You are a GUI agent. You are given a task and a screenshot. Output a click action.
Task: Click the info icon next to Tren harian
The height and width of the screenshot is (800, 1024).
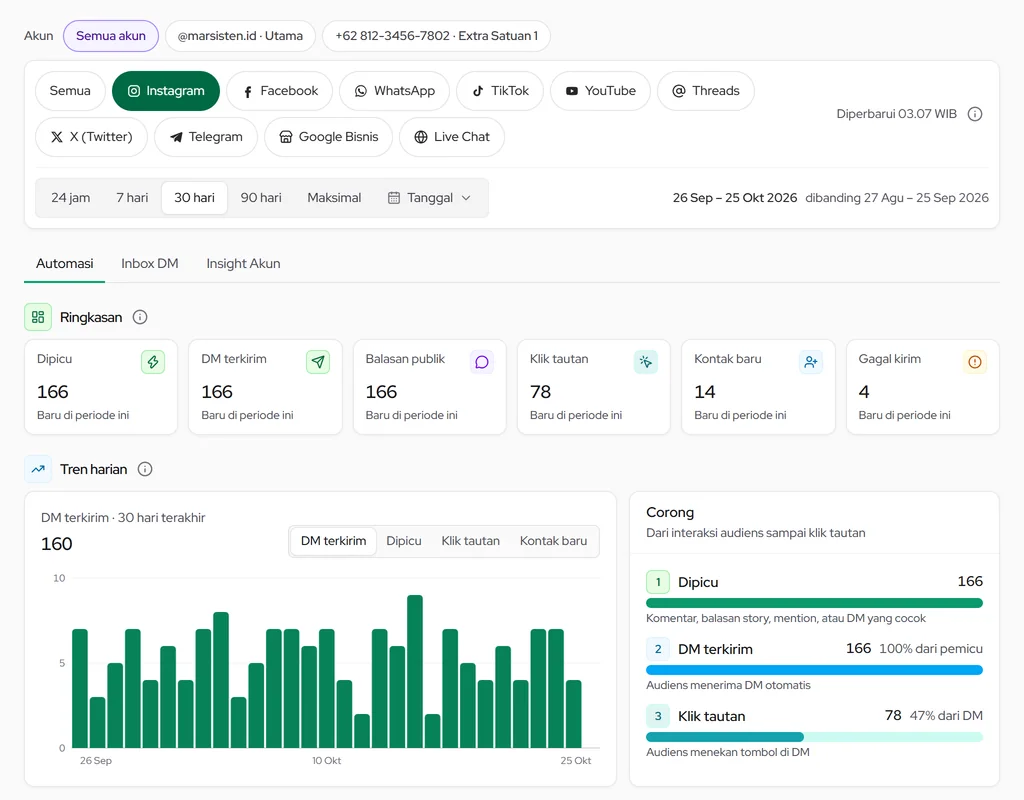[x=145, y=470]
